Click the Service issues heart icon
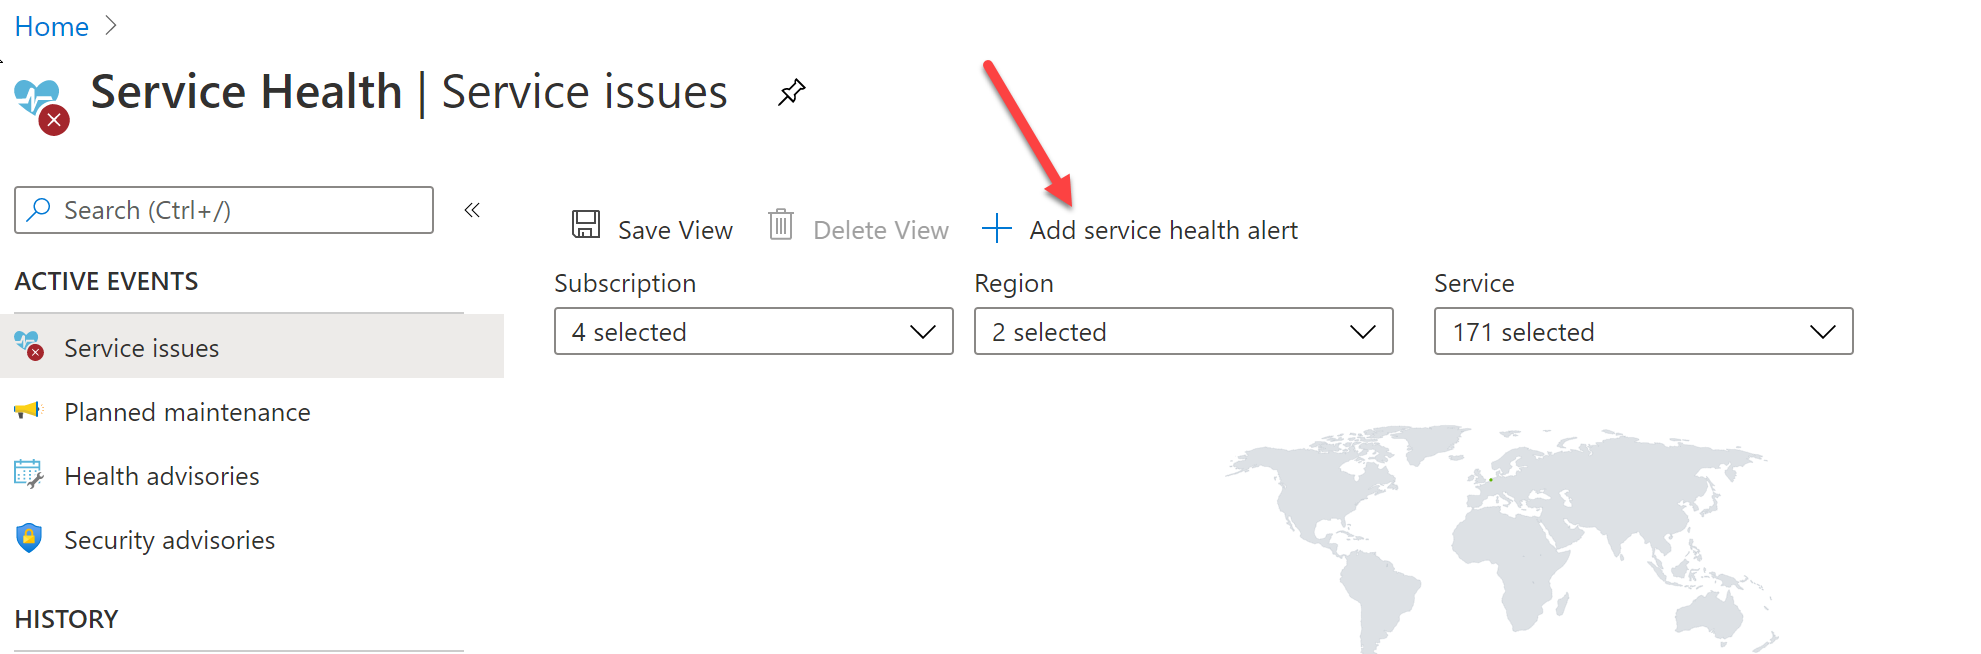The height and width of the screenshot is (654, 1981). coord(29,346)
